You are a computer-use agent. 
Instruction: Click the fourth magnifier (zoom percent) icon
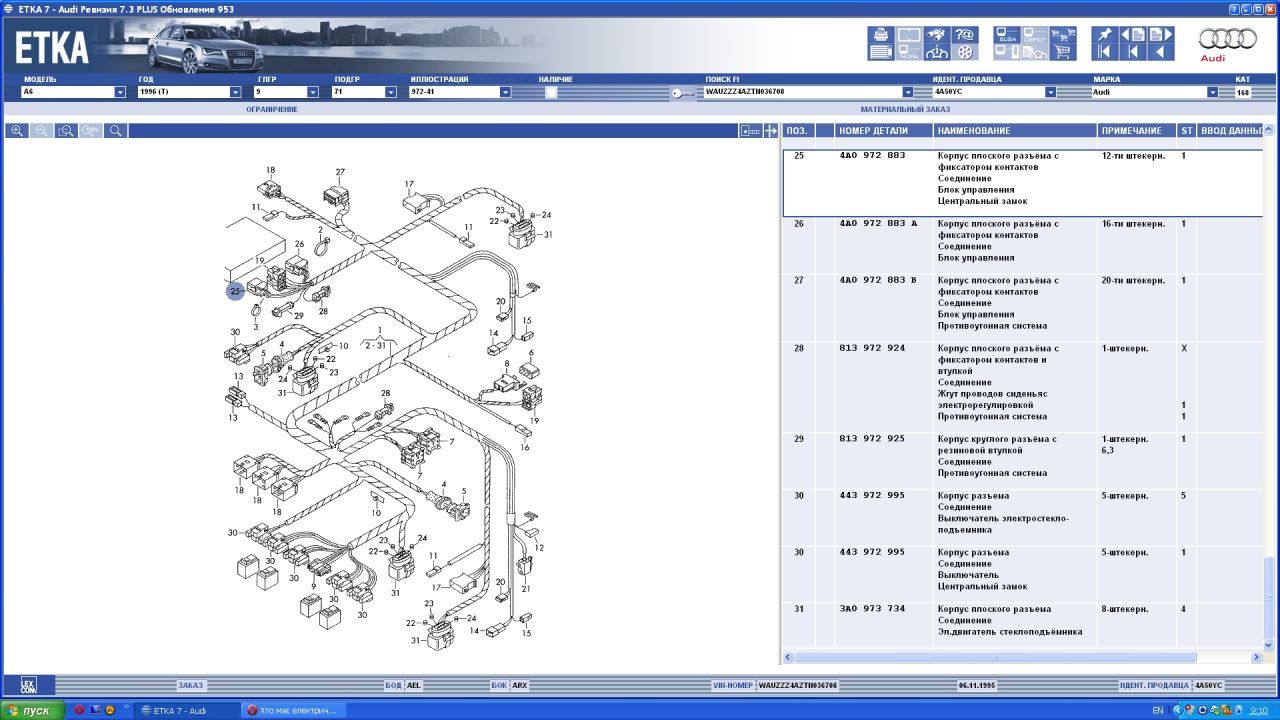point(91,131)
